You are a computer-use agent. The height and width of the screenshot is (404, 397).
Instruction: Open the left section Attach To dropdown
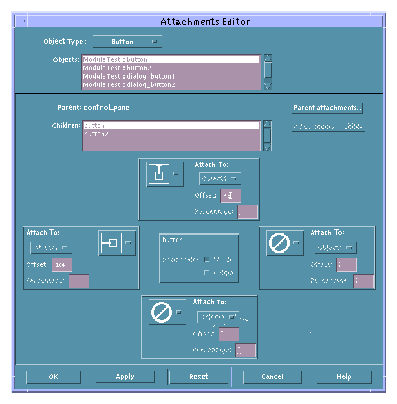(x=51, y=248)
